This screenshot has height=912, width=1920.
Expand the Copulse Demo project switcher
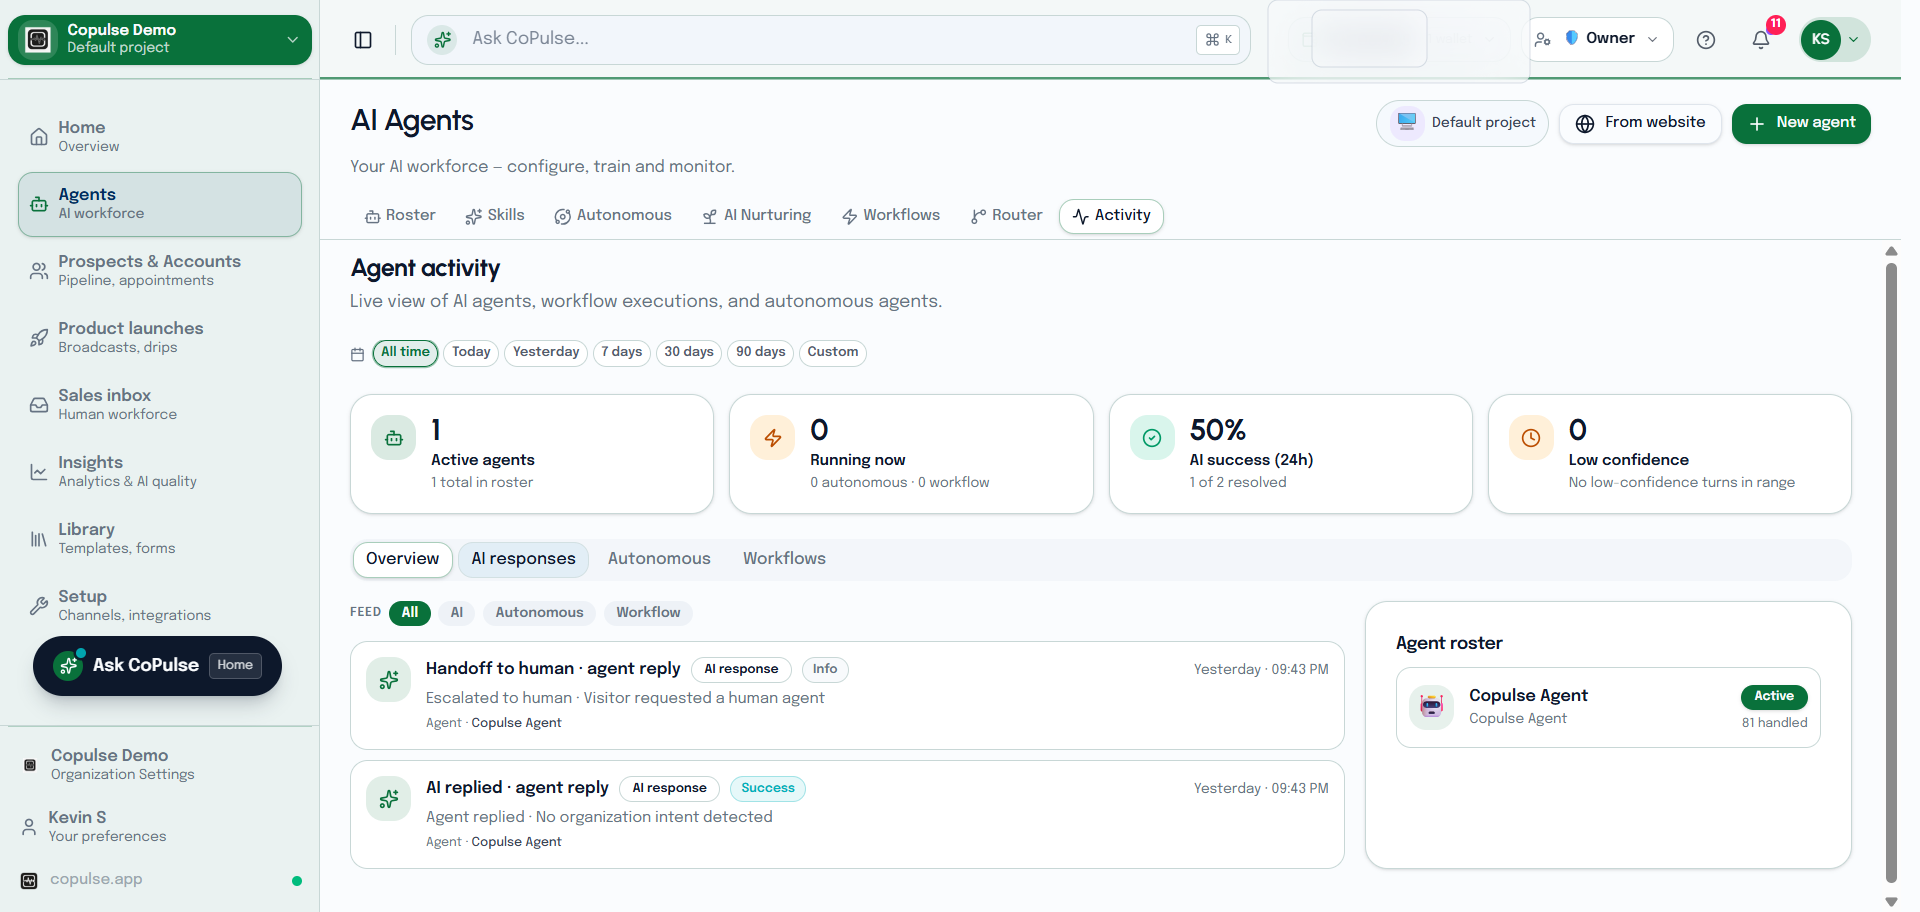(x=160, y=40)
